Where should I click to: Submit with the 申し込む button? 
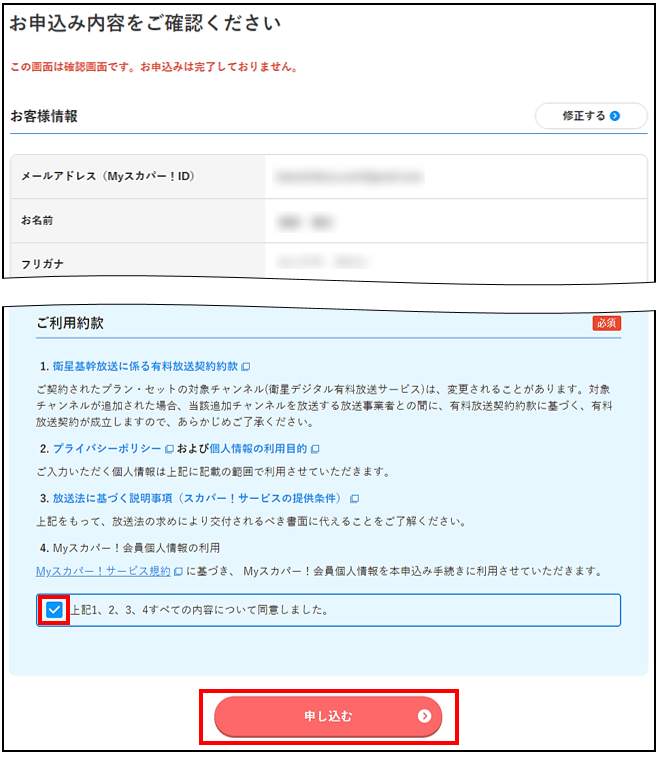click(x=328, y=716)
